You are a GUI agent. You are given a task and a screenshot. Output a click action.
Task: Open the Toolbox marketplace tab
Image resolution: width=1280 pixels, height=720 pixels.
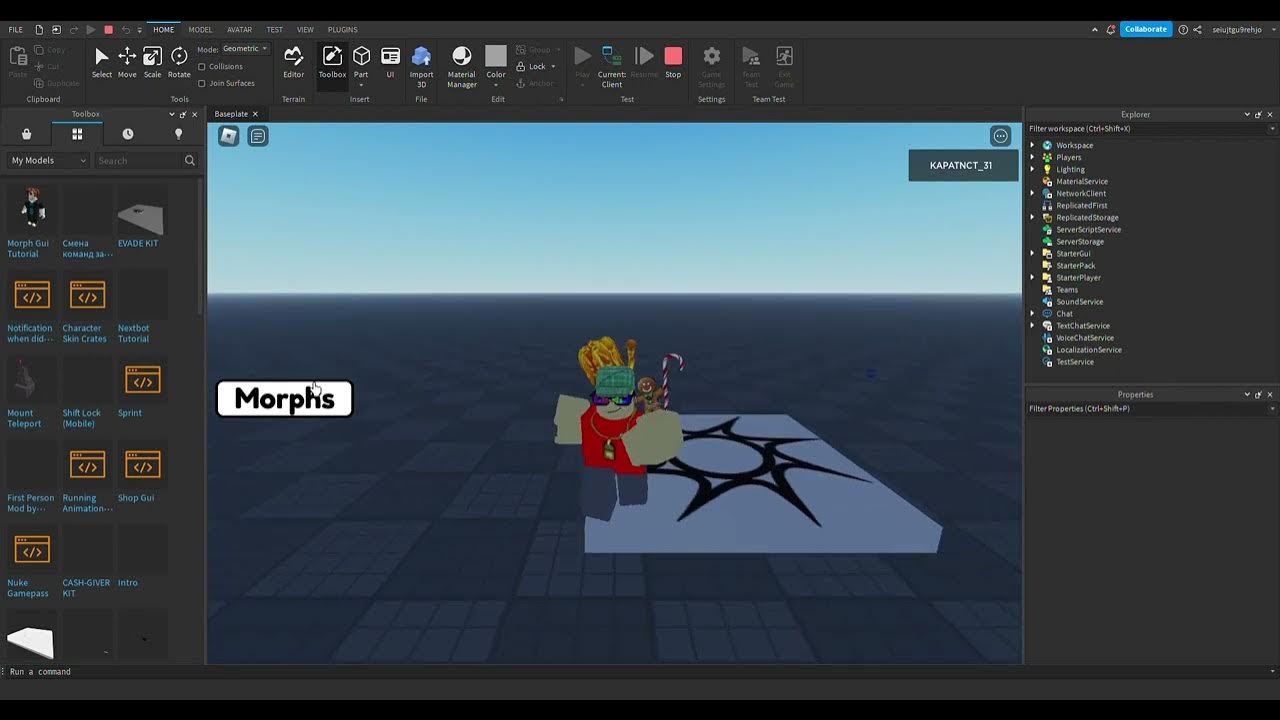tap(27, 134)
